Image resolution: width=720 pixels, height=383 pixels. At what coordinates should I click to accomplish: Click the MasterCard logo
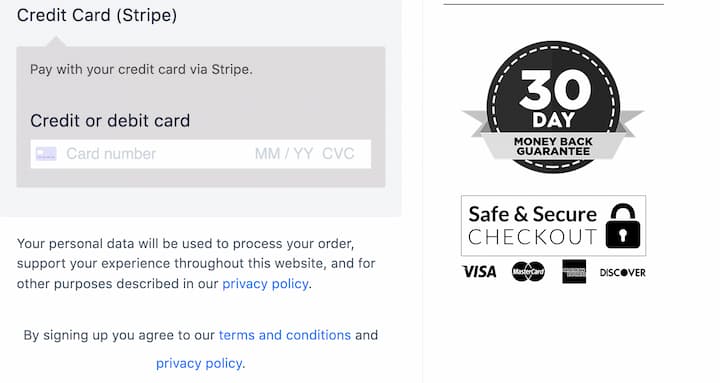(x=528, y=272)
